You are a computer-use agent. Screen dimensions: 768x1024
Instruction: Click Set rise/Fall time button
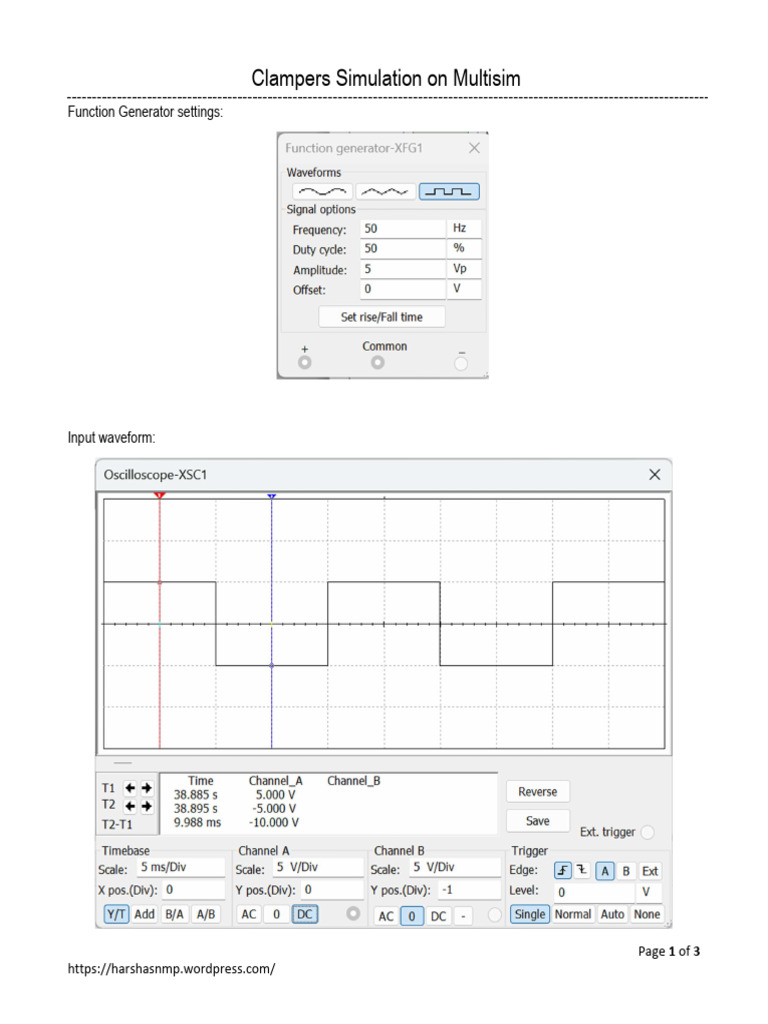381,317
